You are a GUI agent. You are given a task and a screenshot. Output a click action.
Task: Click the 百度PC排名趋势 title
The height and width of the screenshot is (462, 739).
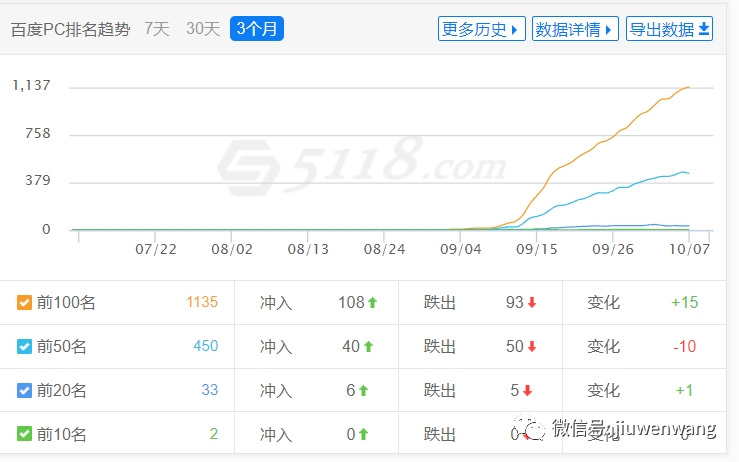pos(70,29)
